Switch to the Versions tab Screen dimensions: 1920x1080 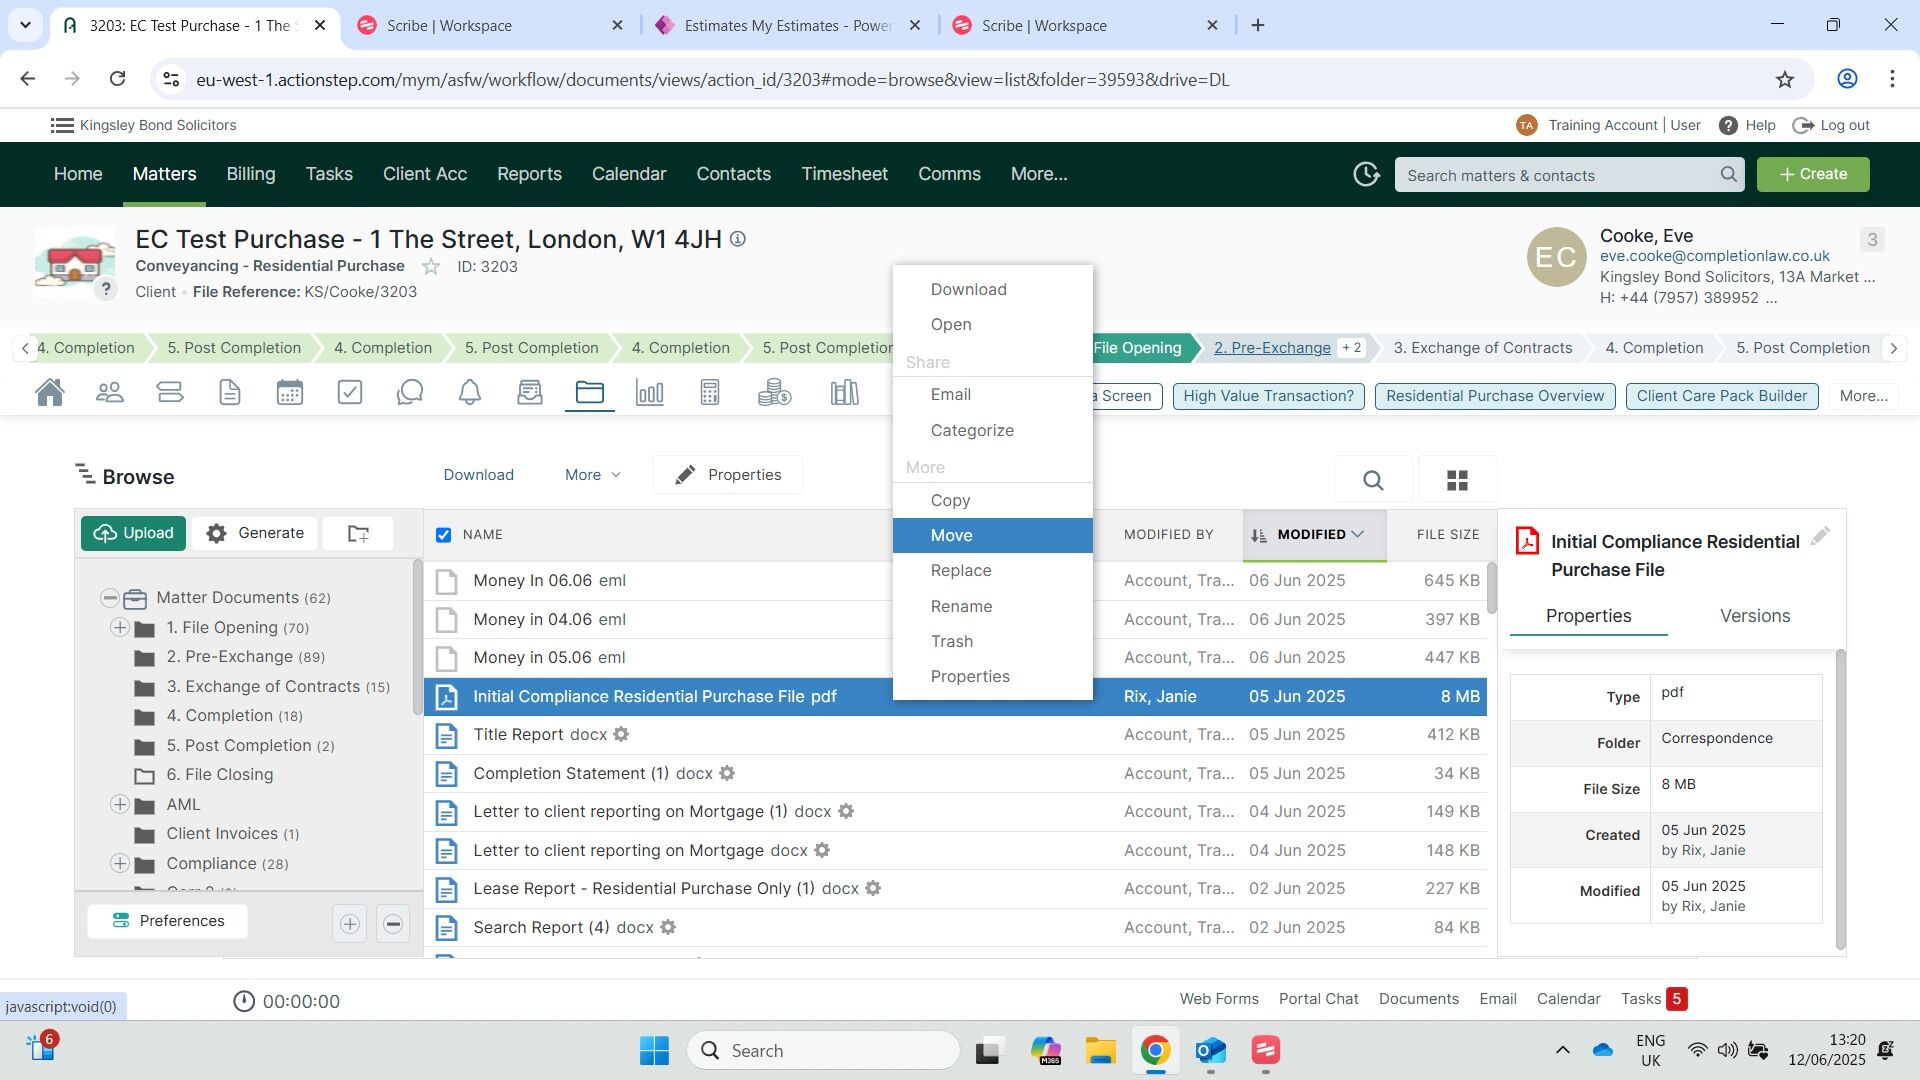pyautogui.click(x=1754, y=616)
